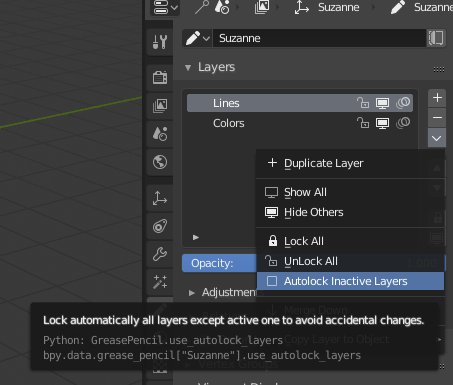
Task: Open the Modifiers wrench tab
Action: click(x=160, y=254)
